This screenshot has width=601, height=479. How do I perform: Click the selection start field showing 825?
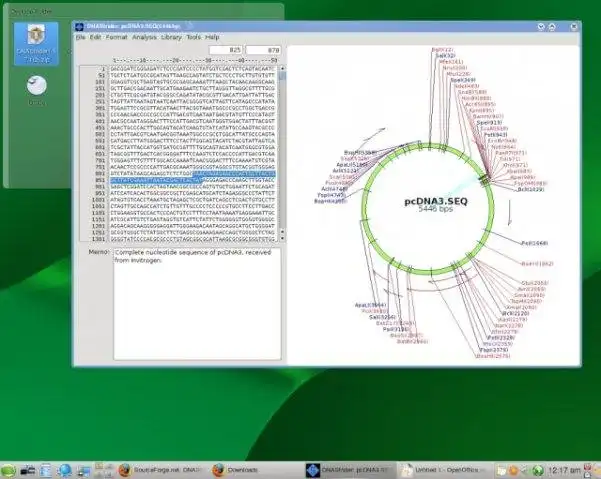tap(226, 50)
